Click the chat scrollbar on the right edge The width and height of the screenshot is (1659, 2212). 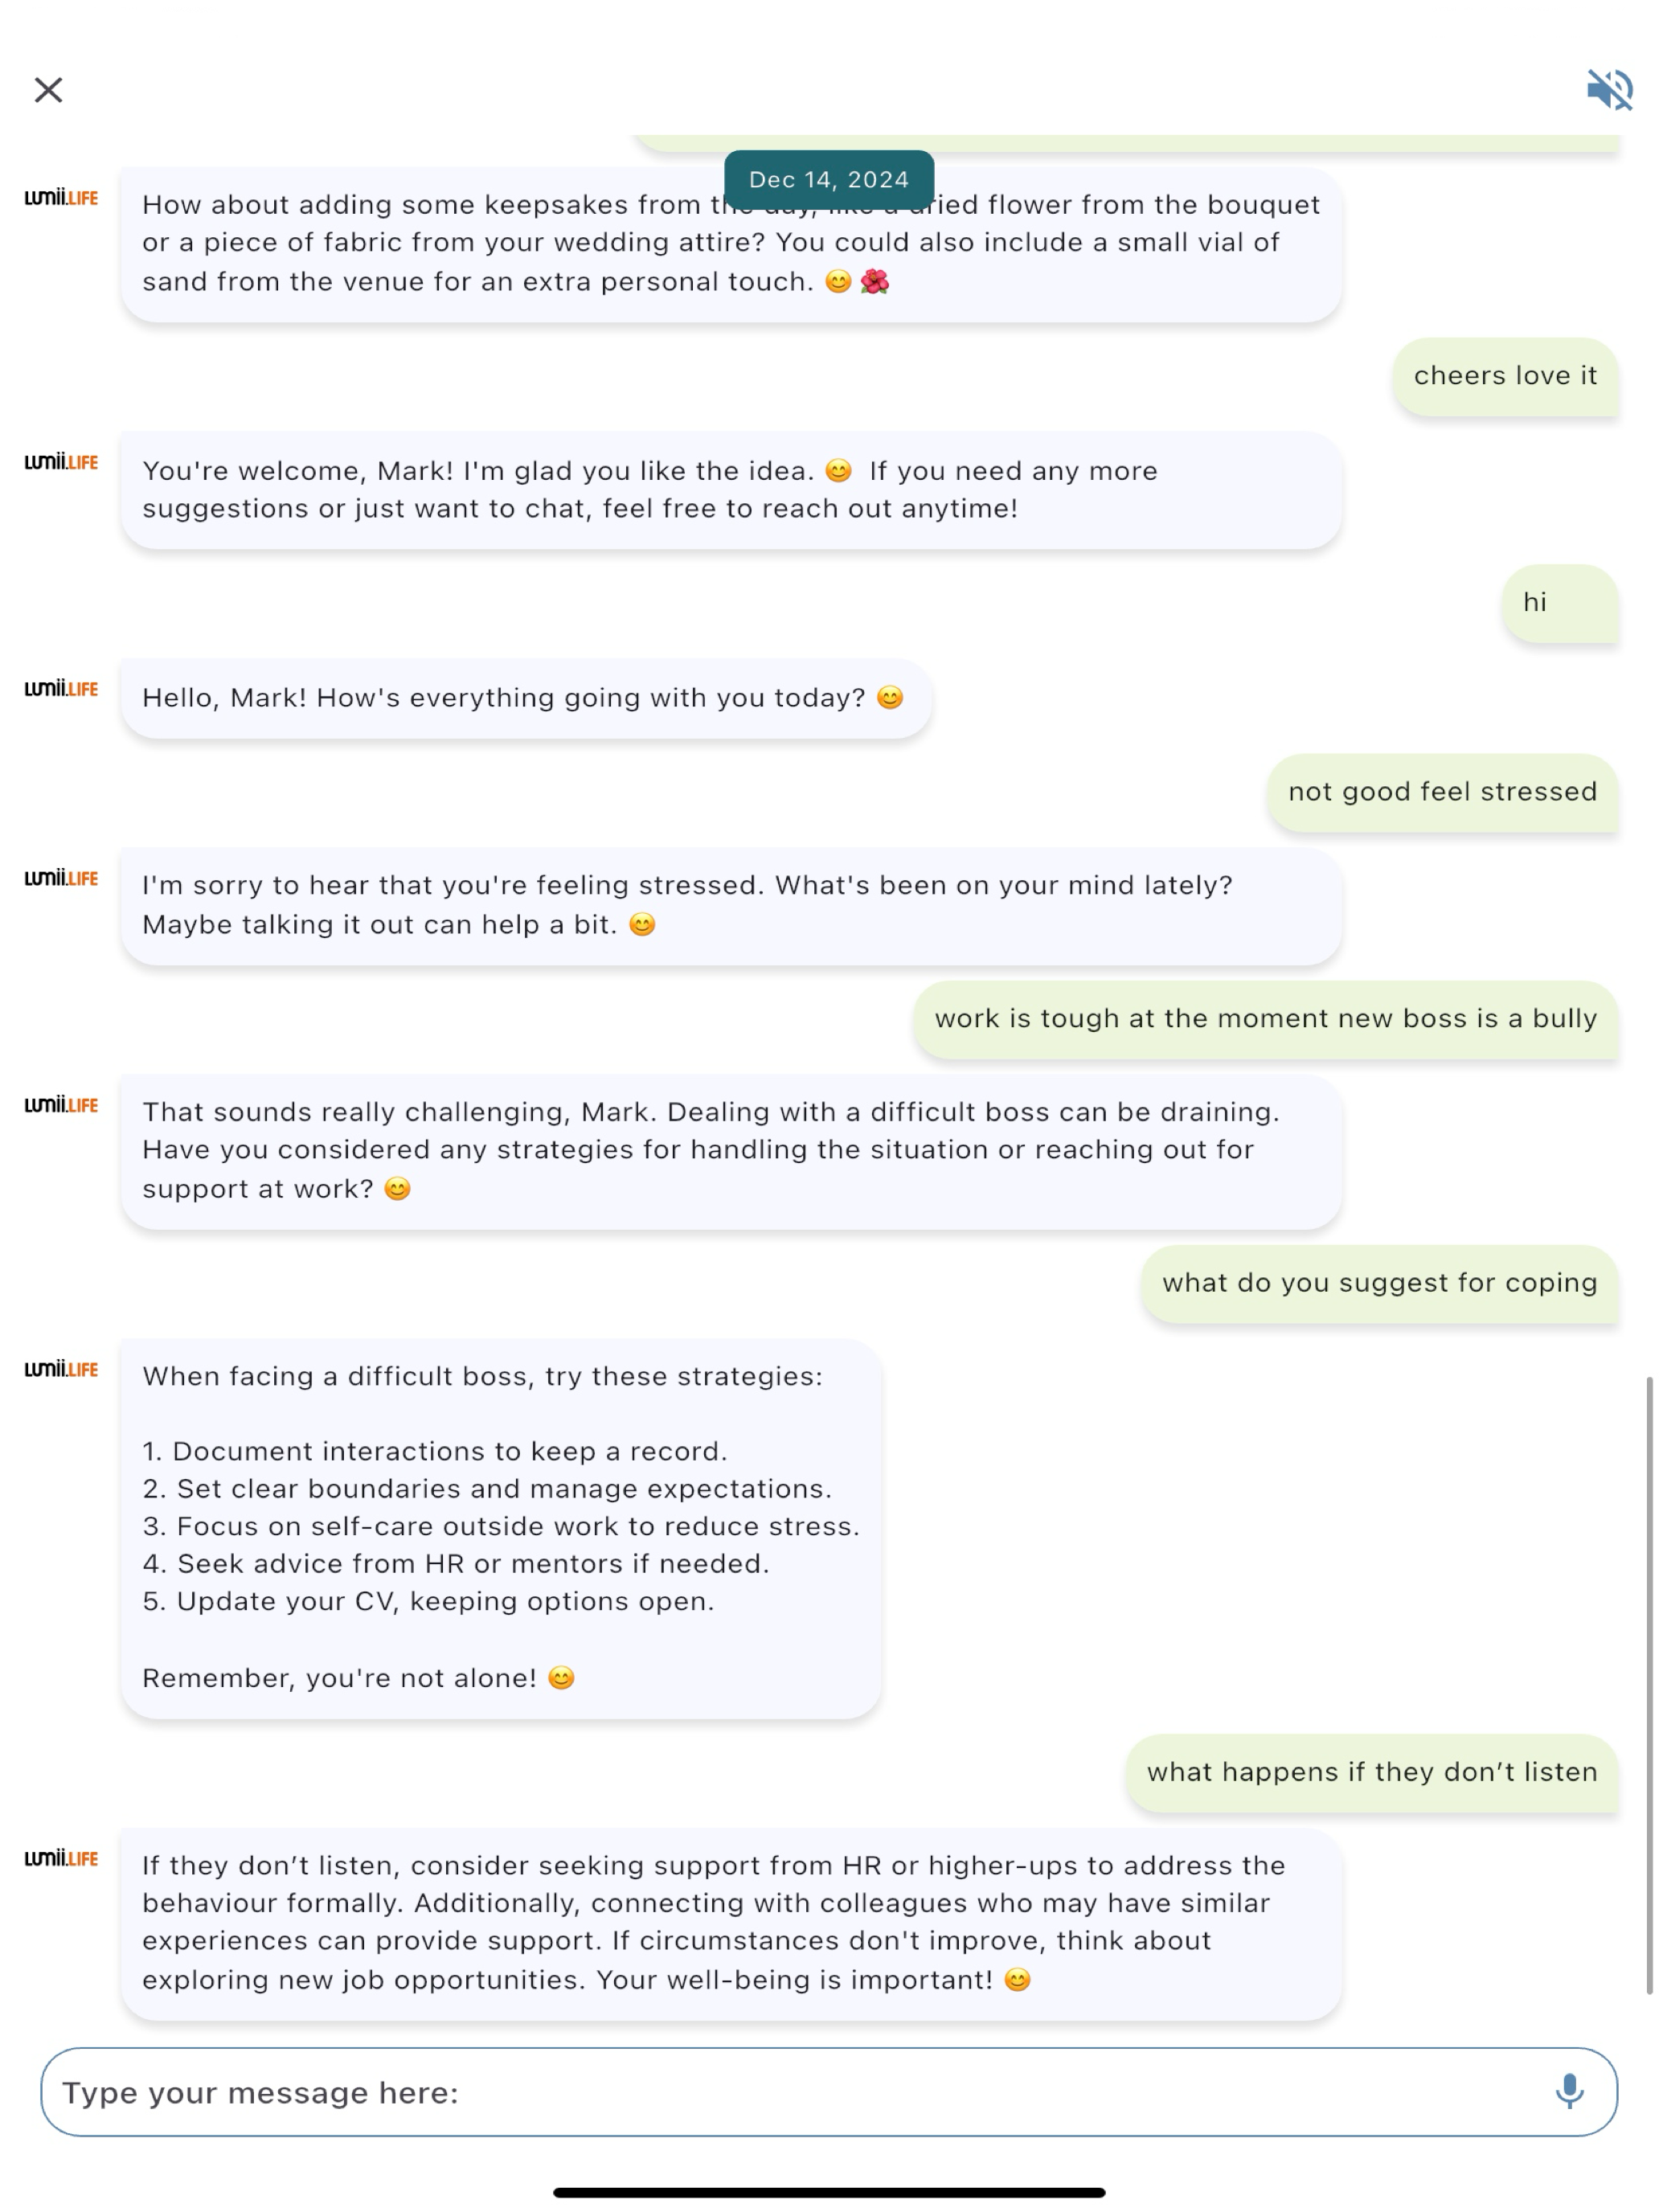(x=1649, y=1685)
